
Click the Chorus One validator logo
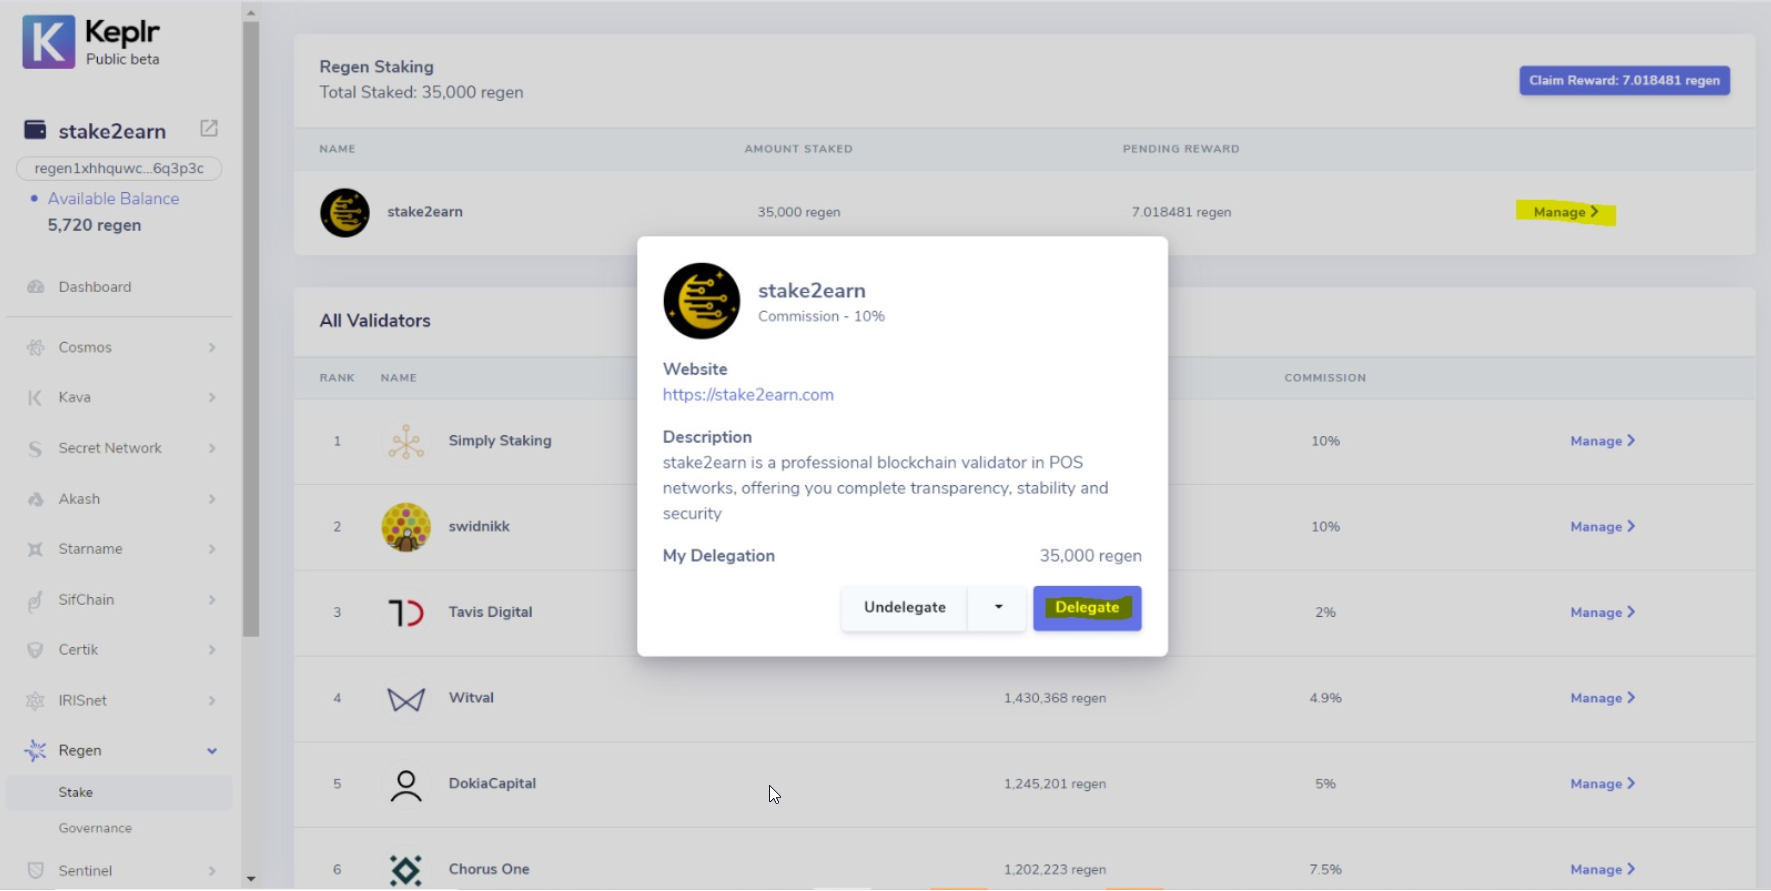point(406,870)
